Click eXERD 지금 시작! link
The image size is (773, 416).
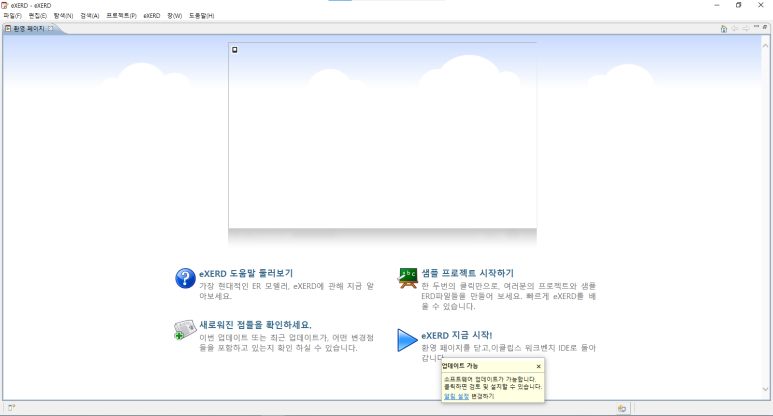(457, 335)
